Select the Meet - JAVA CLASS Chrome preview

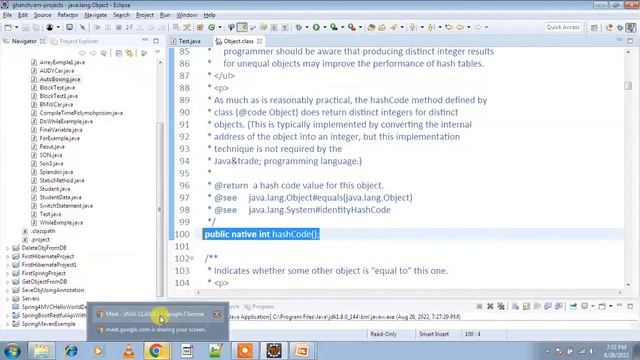point(155,314)
